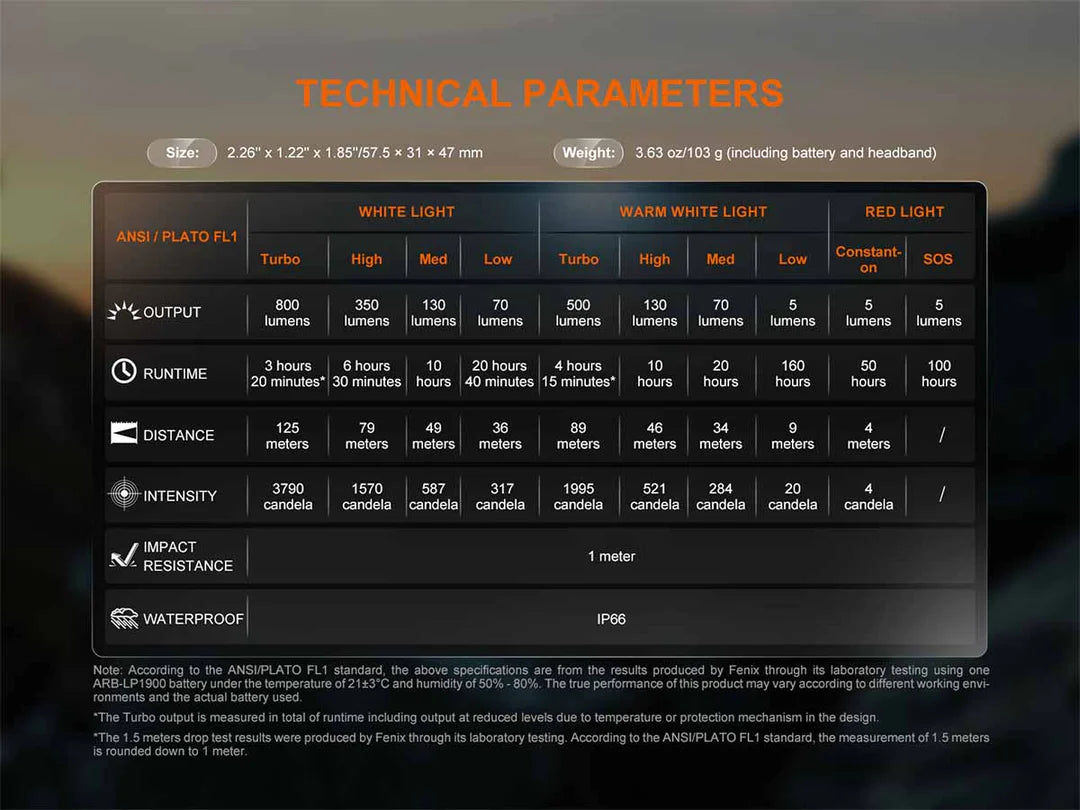The height and width of the screenshot is (810, 1080).
Task: Click the 800 lumens output cell
Action: point(287,313)
